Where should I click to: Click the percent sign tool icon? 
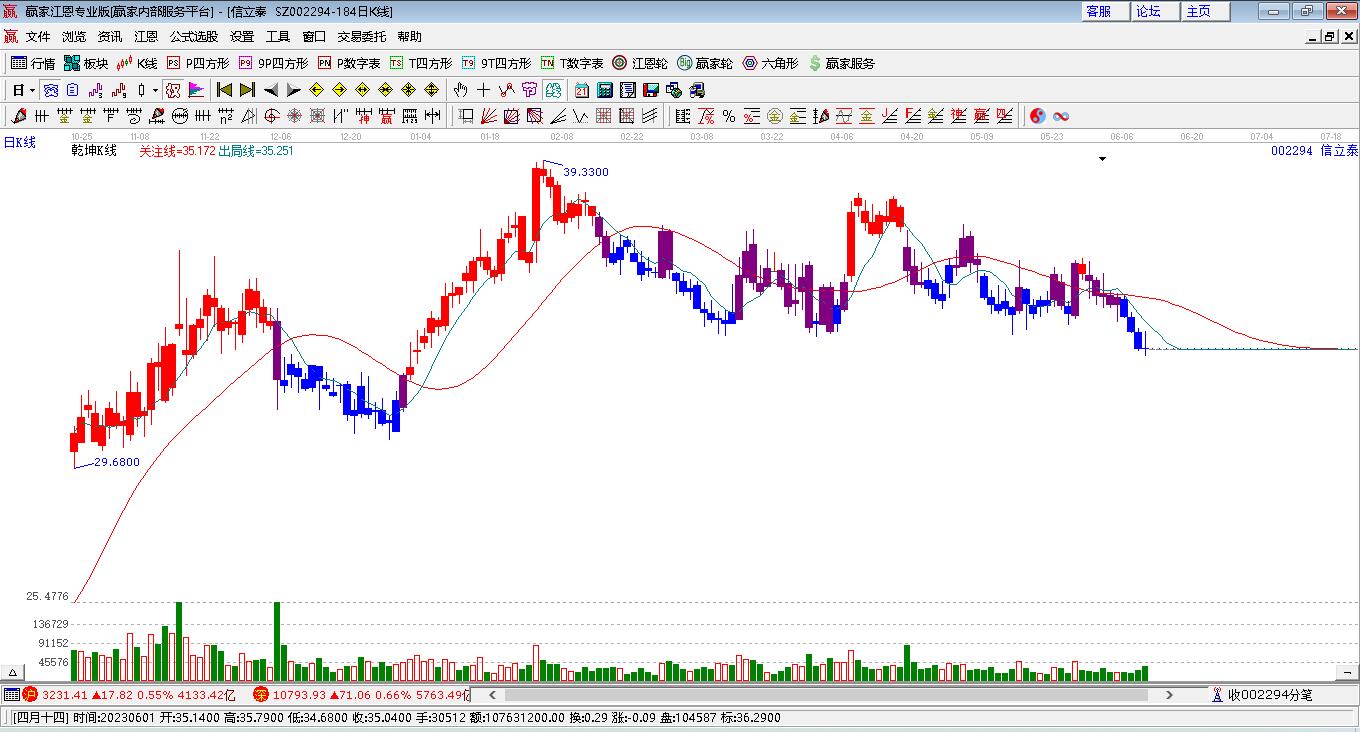(x=729, y=116)
